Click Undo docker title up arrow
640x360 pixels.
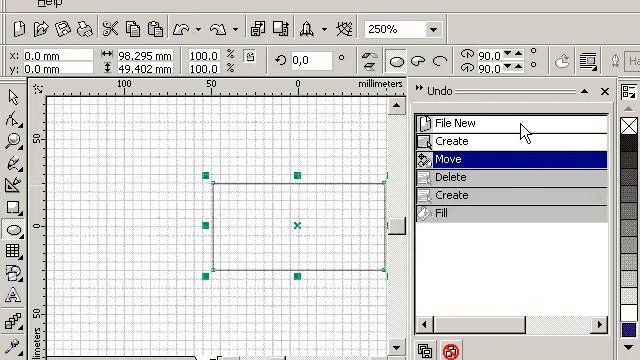click(584, 91)
